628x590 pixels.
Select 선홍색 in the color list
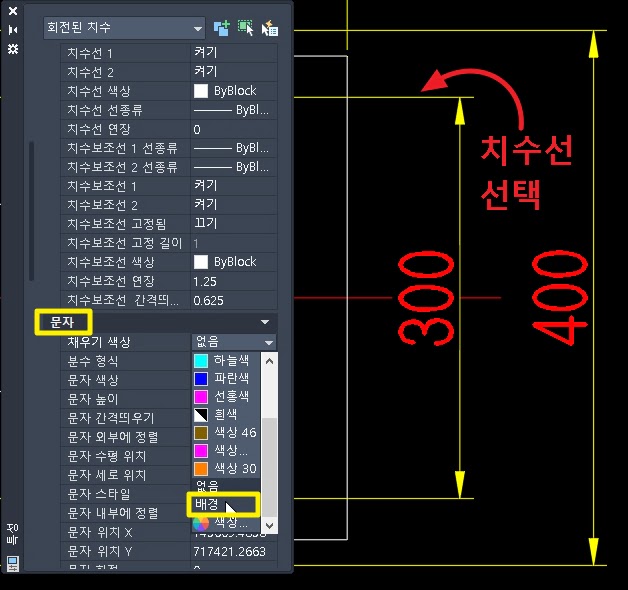pyautogui.click(x=226, y=397)
